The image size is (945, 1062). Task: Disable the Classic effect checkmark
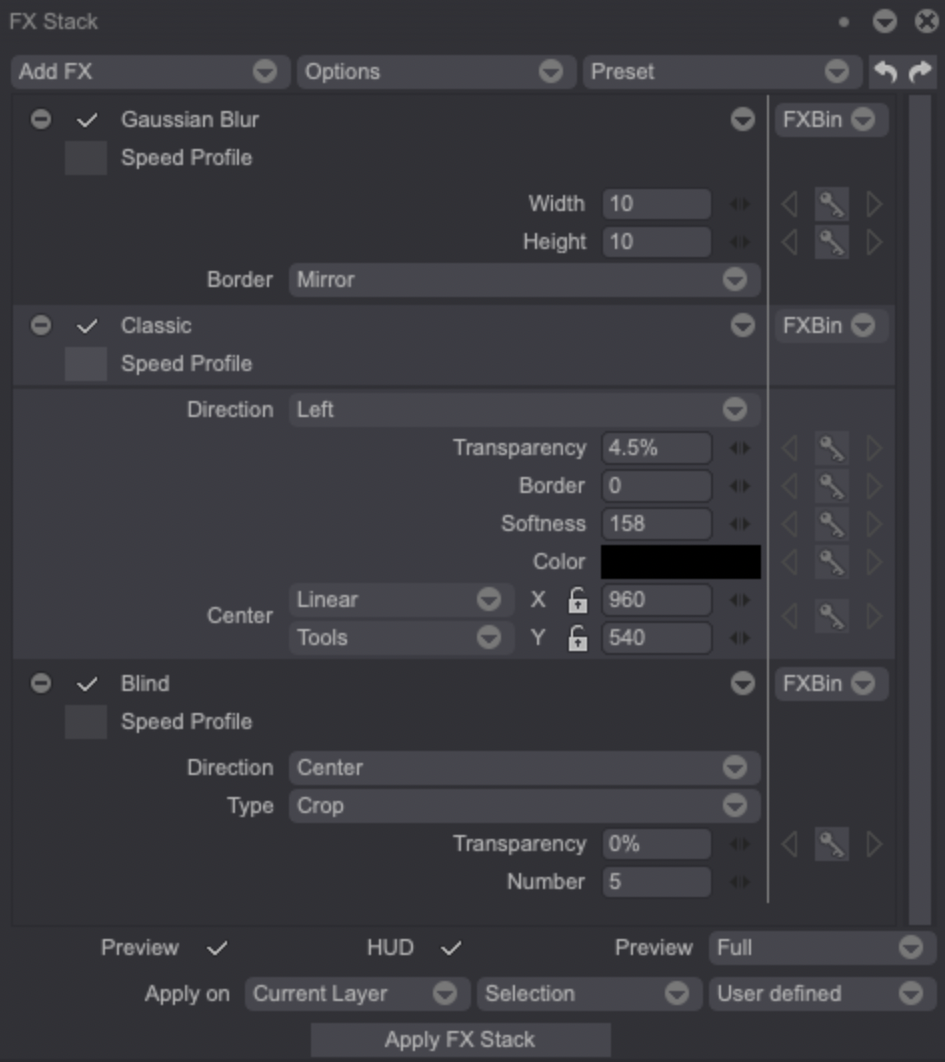[x=86, y=325]
